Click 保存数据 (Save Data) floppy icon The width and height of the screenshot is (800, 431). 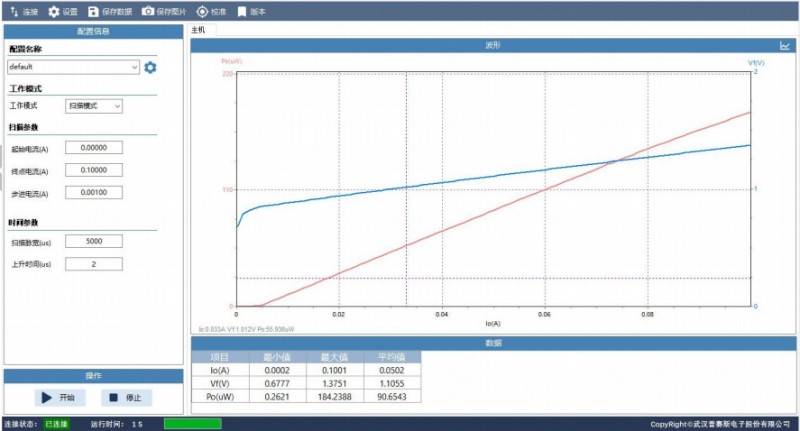93,11
